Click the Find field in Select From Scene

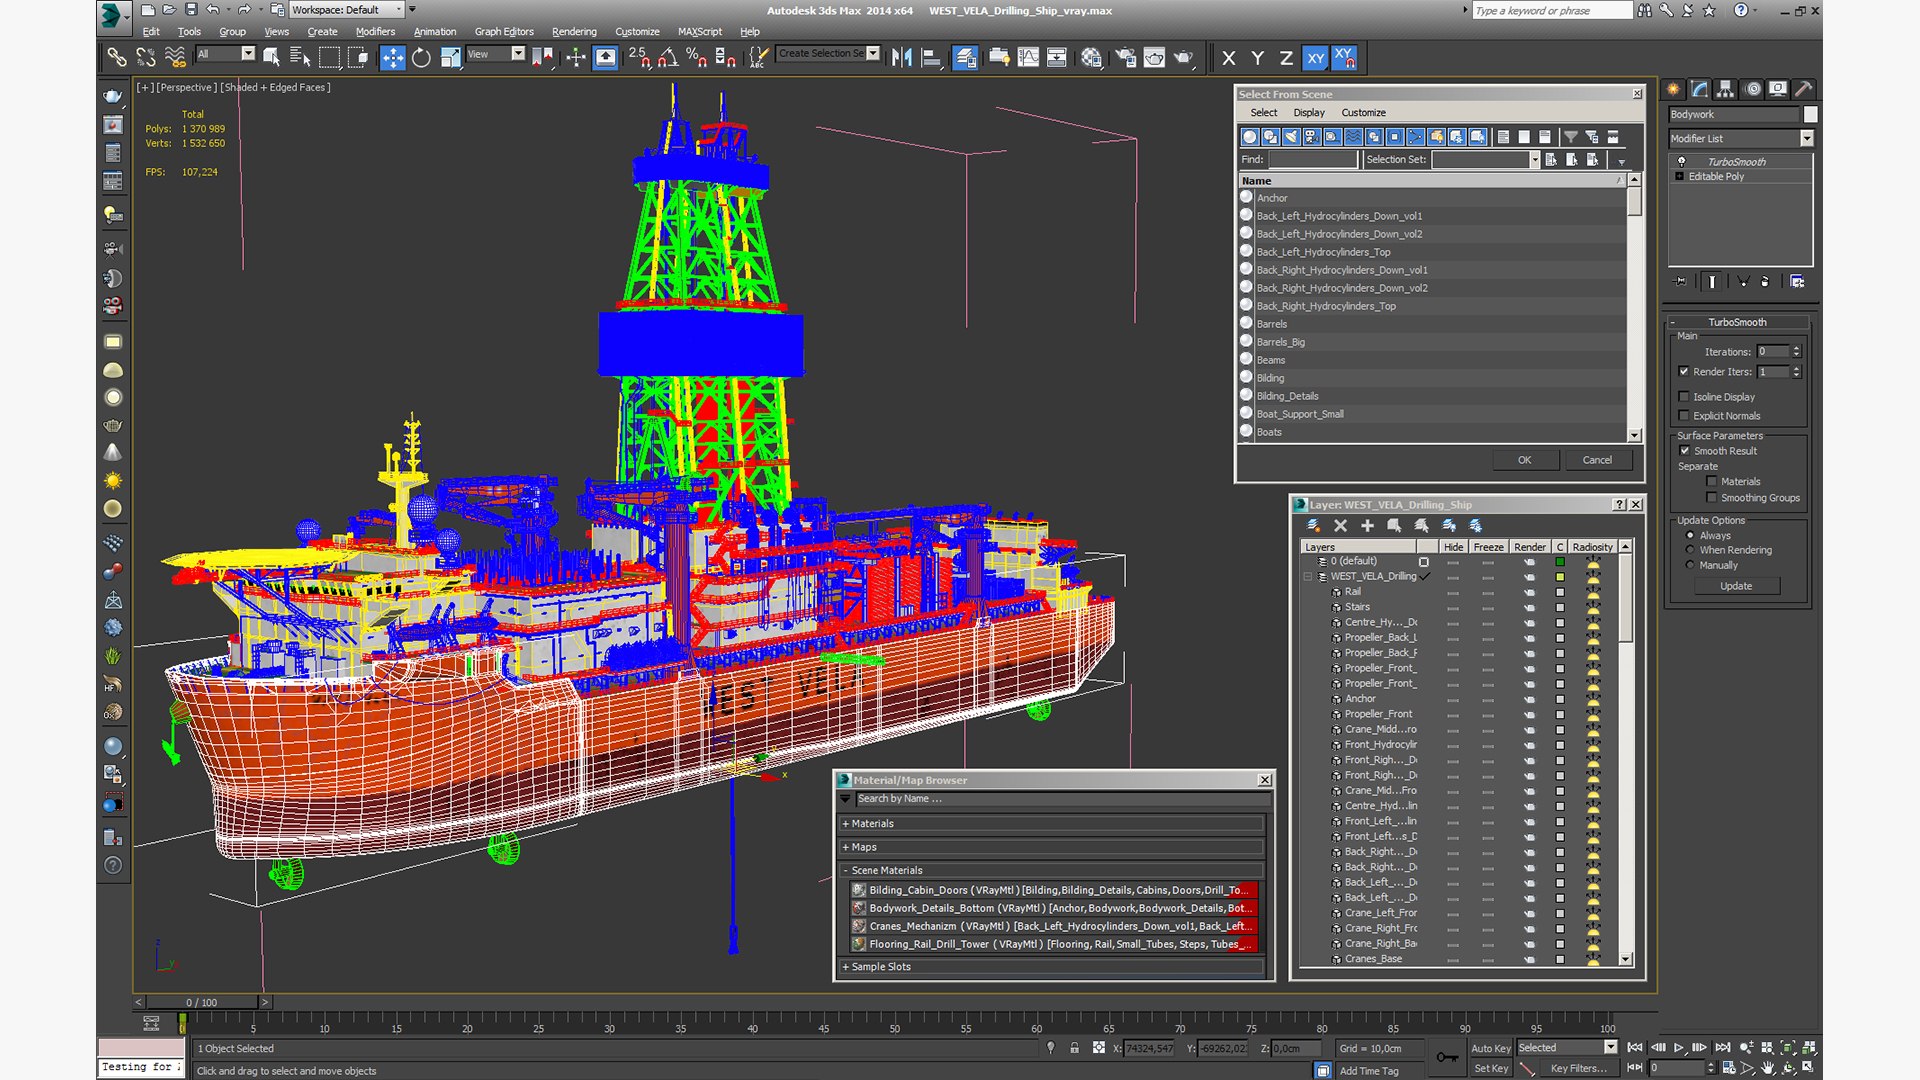(x=1312, y=159)
